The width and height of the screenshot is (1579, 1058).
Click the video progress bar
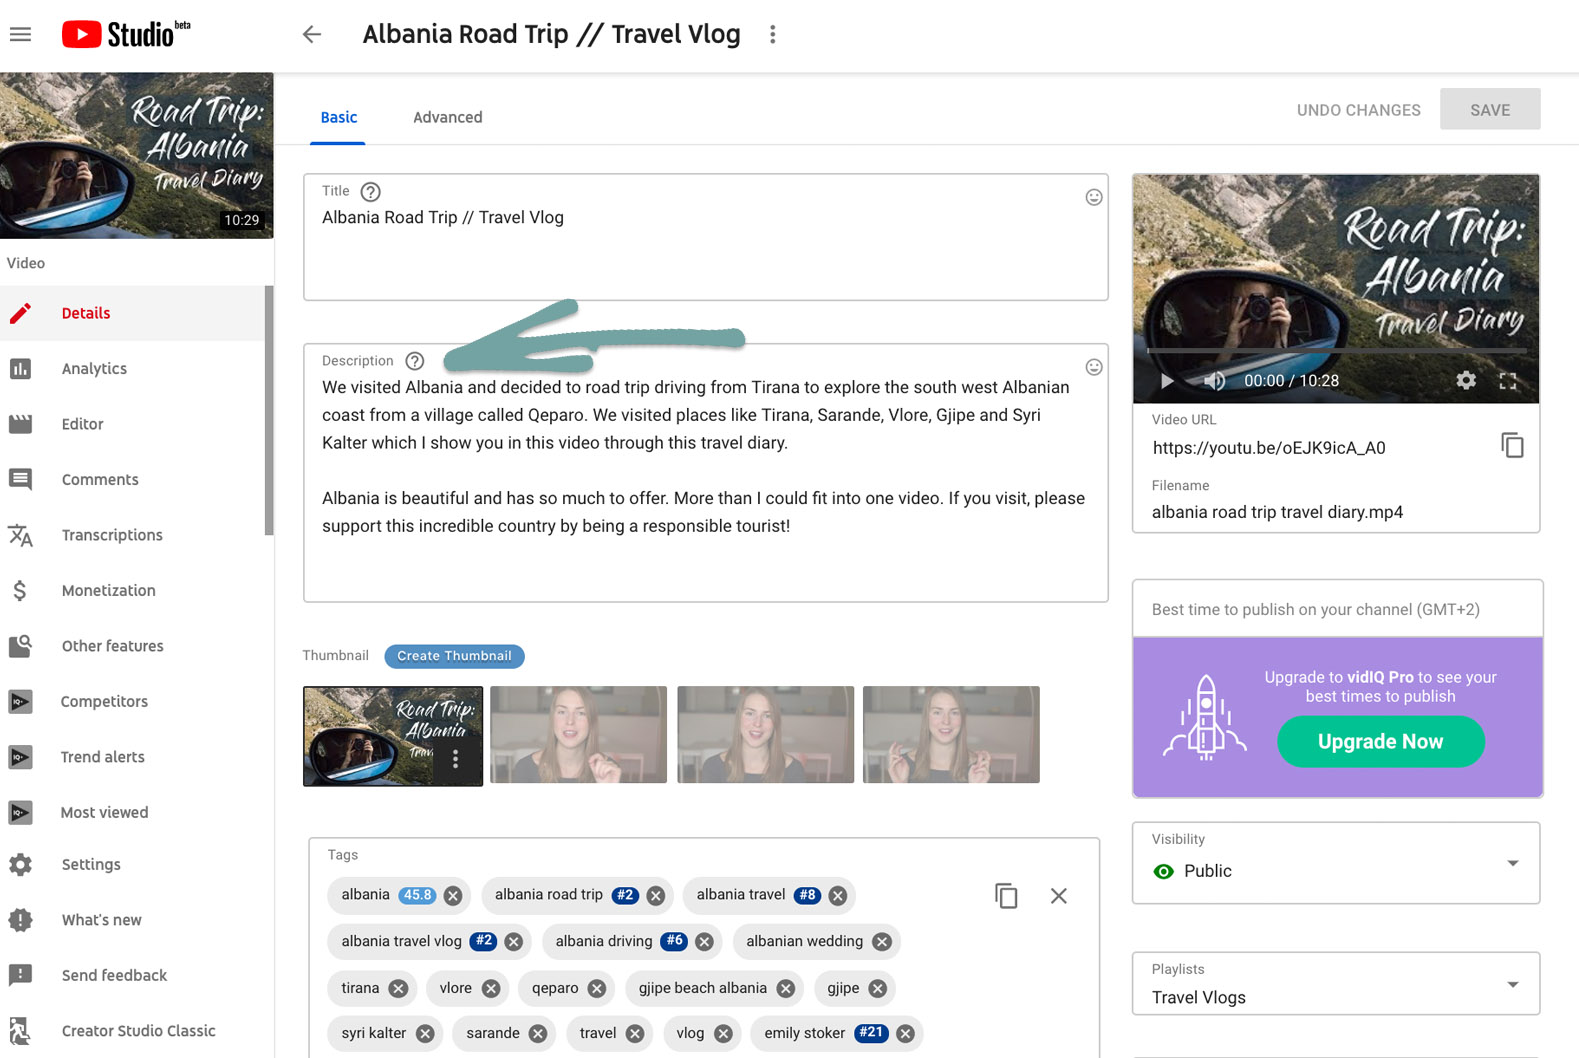coord(1336,352)
